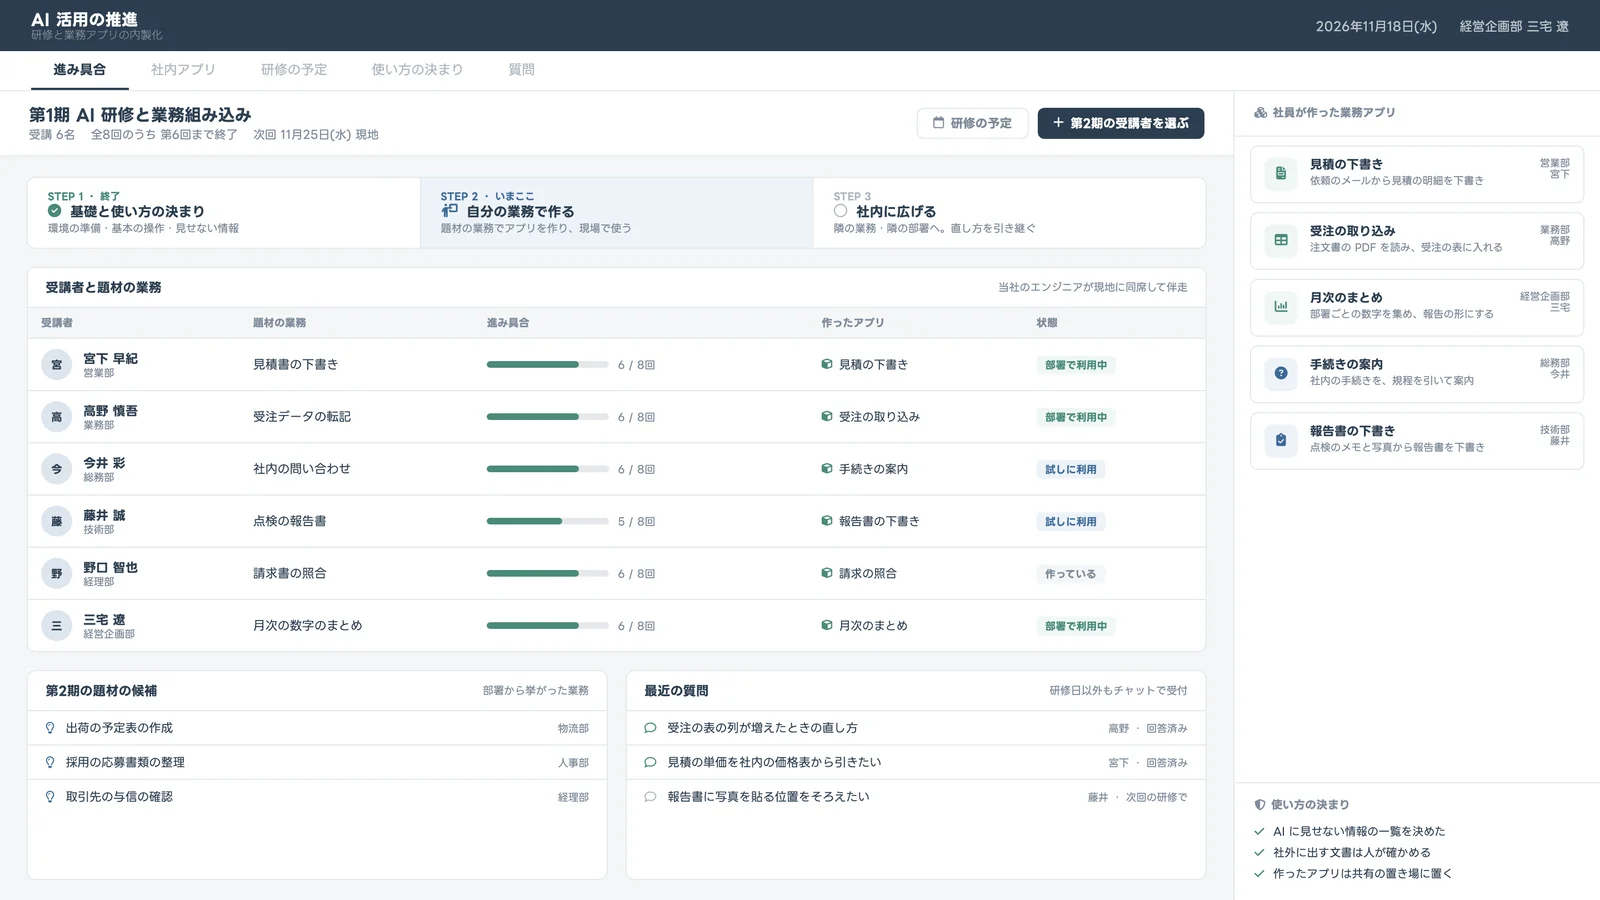Image resolution: width=1600 pixels, height=900 pixels.
Task: Click the 高野 慎吾 avatar circle
Action: 57,417
